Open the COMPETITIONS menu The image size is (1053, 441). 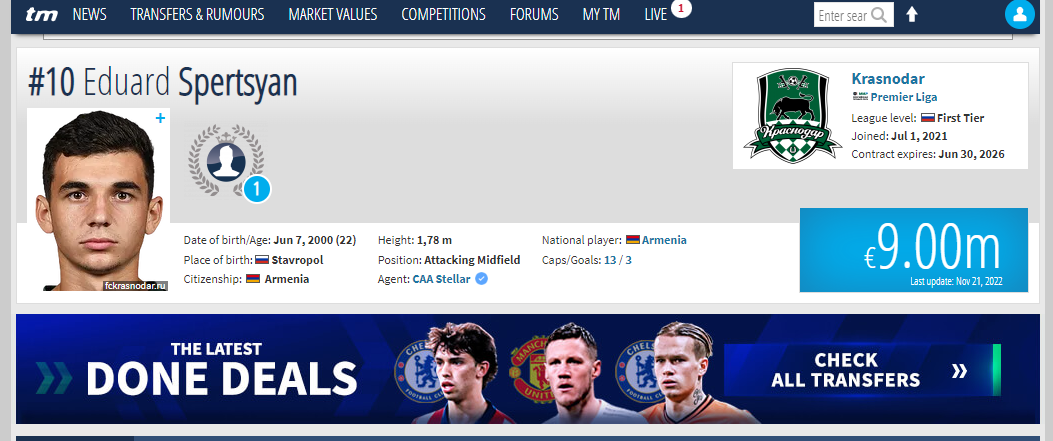tap(443, 14)
